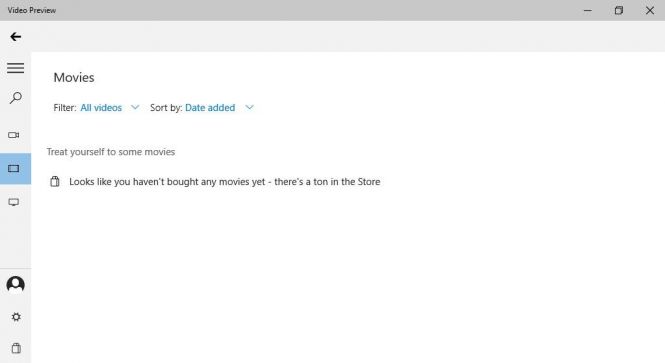The image size is (665, 363).
Task: Open the TV shows sidebar icon
Action: click(14, 202)
